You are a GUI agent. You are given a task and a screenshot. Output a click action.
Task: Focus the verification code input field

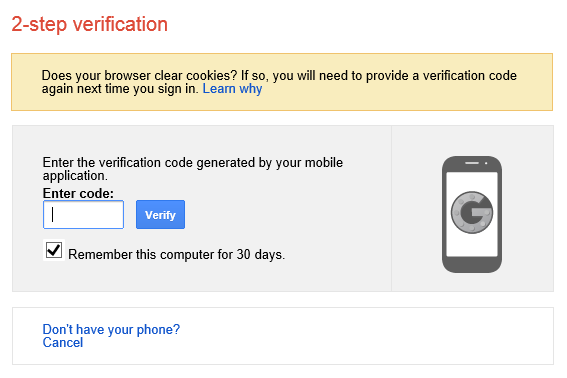coord(84,215)
